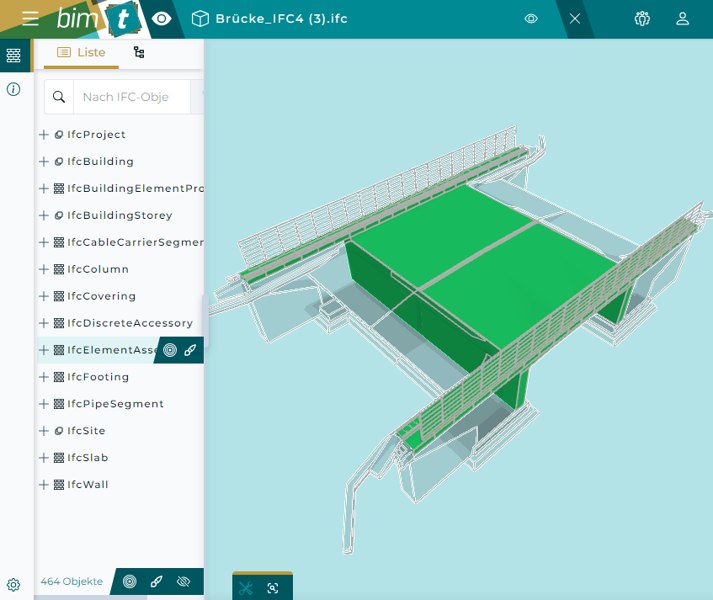The image size is (713, 600).
Task: Select the IfcCovering list row
Action: 120,296
